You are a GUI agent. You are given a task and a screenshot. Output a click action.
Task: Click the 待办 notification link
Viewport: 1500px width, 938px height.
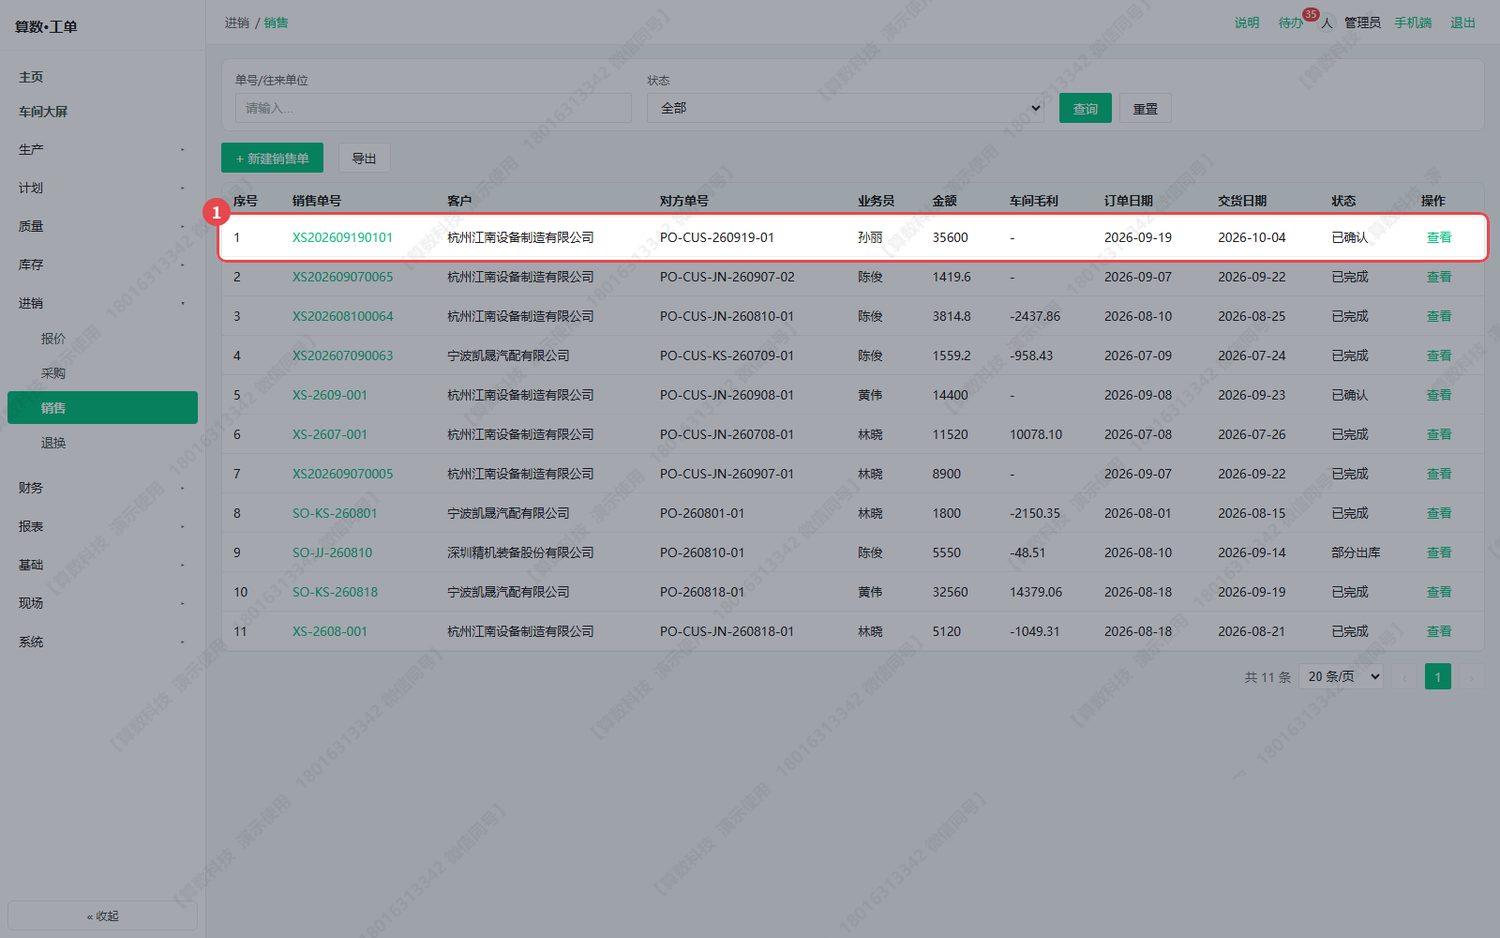[1290, 23]
